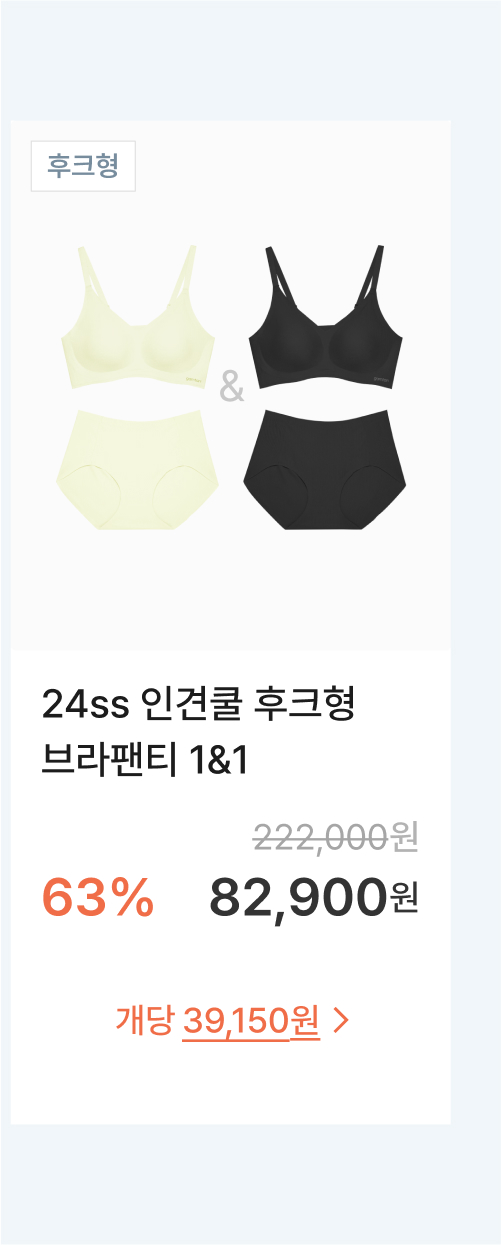Open product title 24ss 인견쿨 후크형

(x=199, y=705)
